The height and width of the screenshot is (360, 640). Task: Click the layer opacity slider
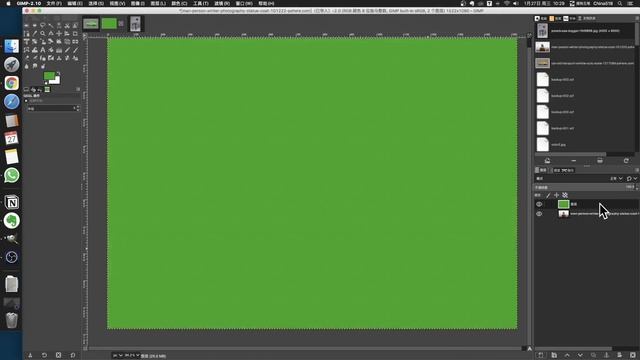tap(586, 187)
